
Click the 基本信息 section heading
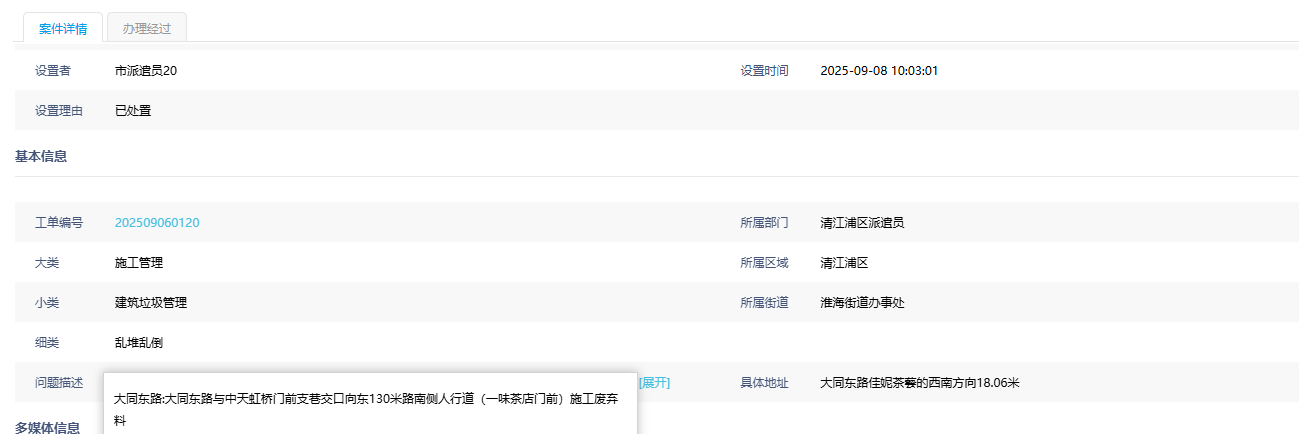(41, 156)
